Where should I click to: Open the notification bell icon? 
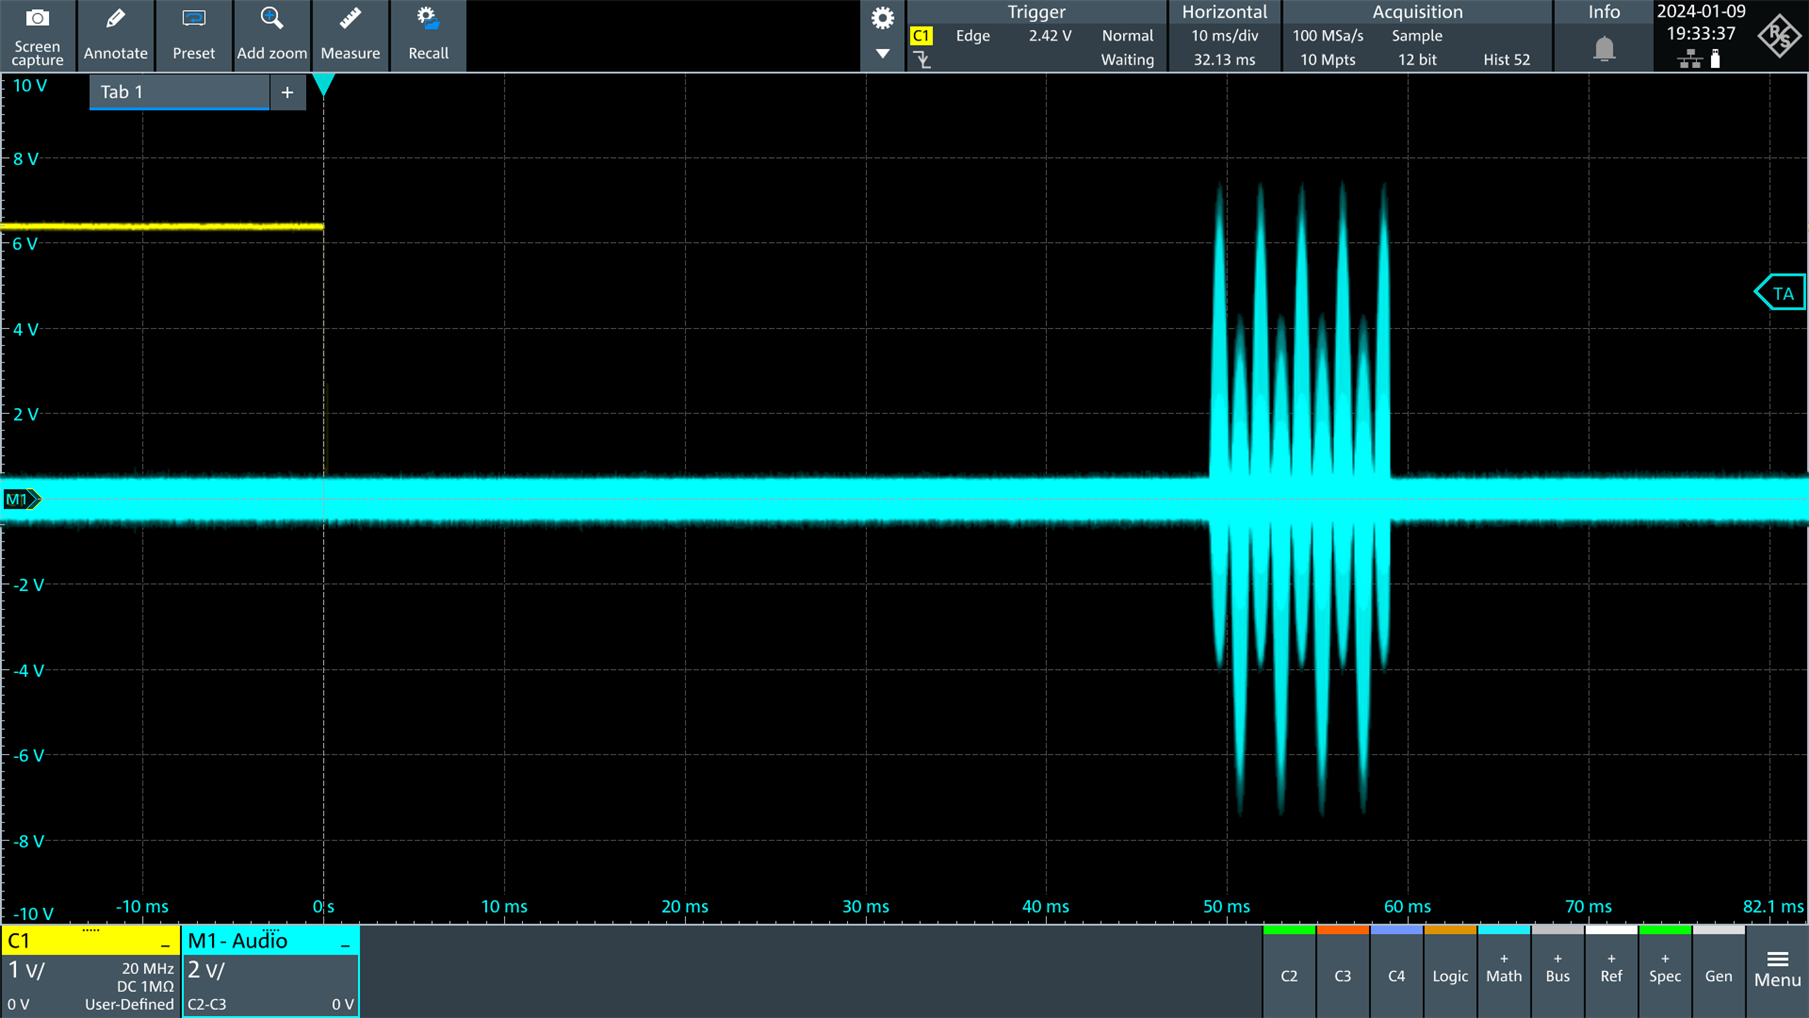point(1604,48)
